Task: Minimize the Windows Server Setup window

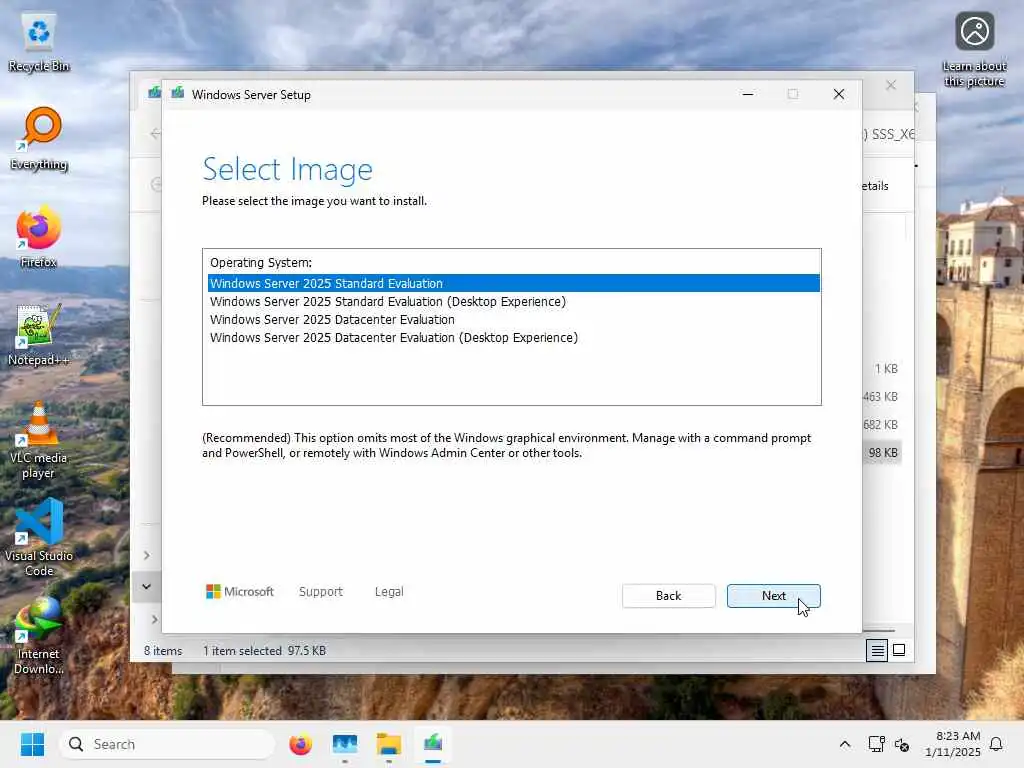Action: point(748,94)
